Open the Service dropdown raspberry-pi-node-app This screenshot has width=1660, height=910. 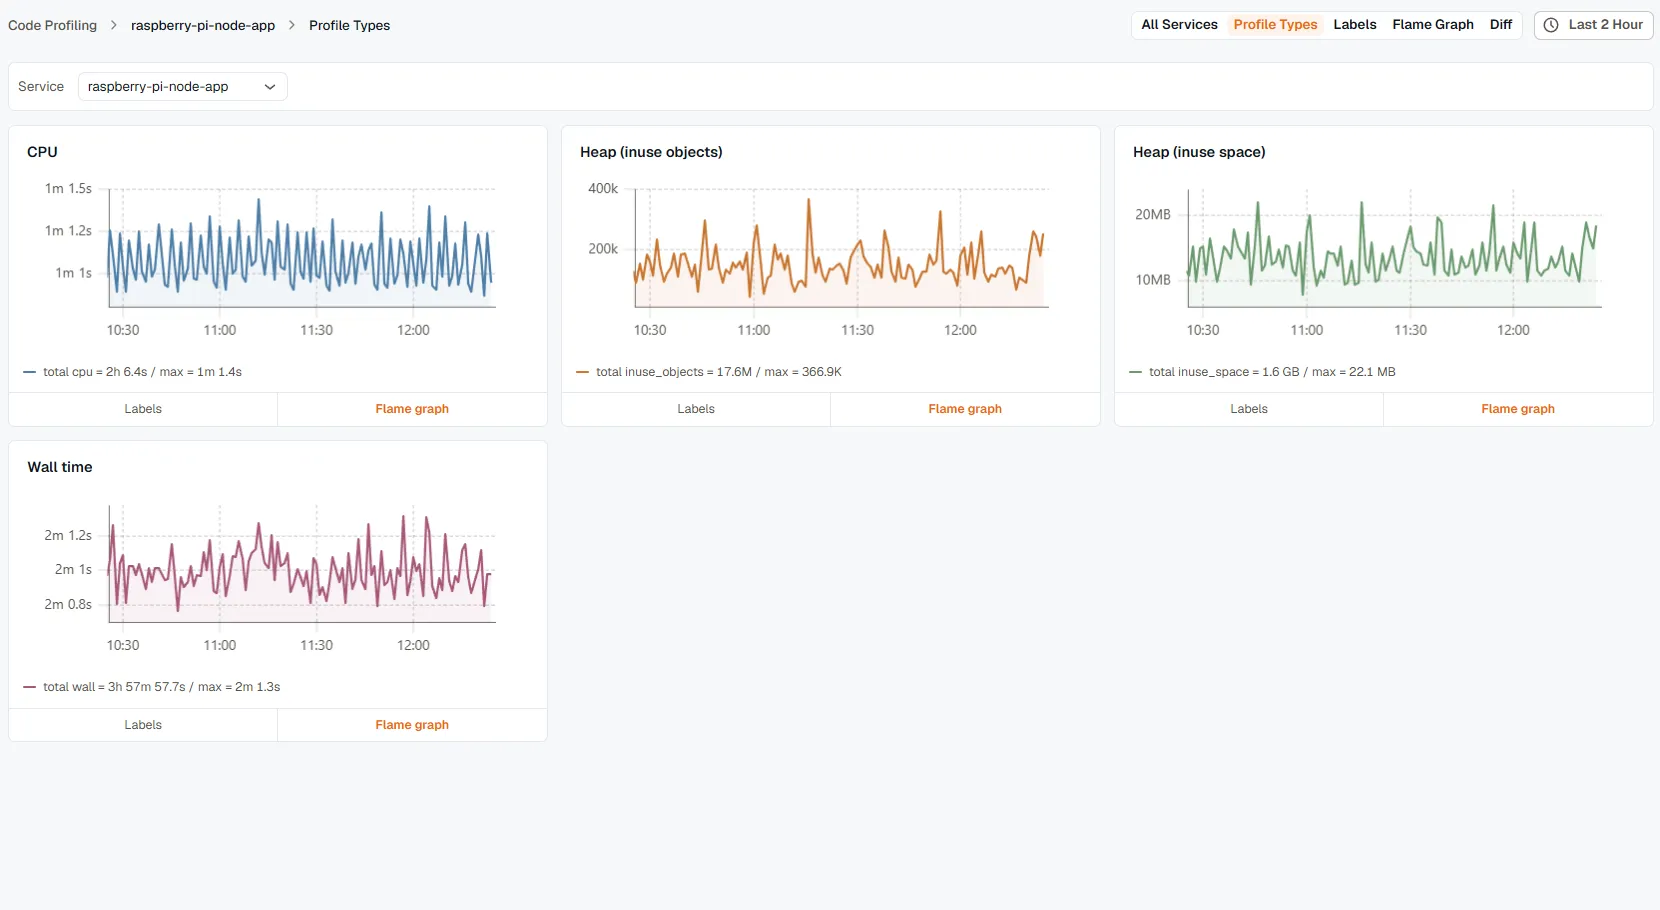pos(183,87)
